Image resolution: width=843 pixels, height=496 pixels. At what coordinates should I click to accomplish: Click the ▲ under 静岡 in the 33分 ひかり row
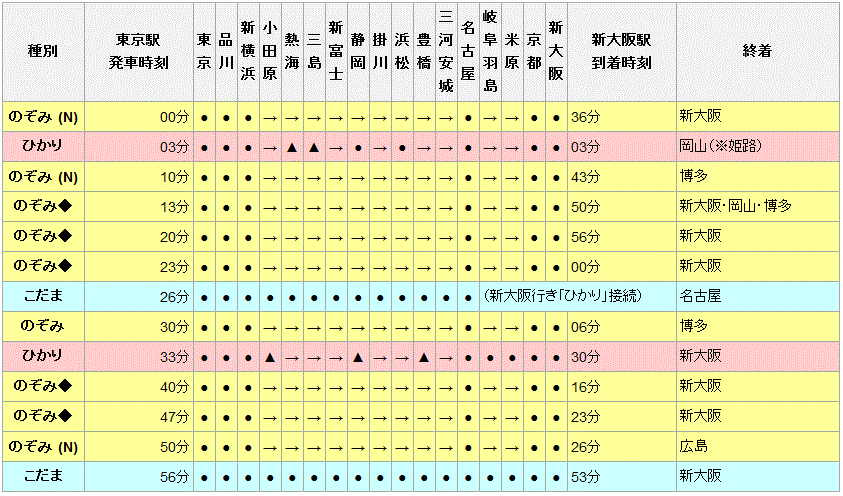358,357
